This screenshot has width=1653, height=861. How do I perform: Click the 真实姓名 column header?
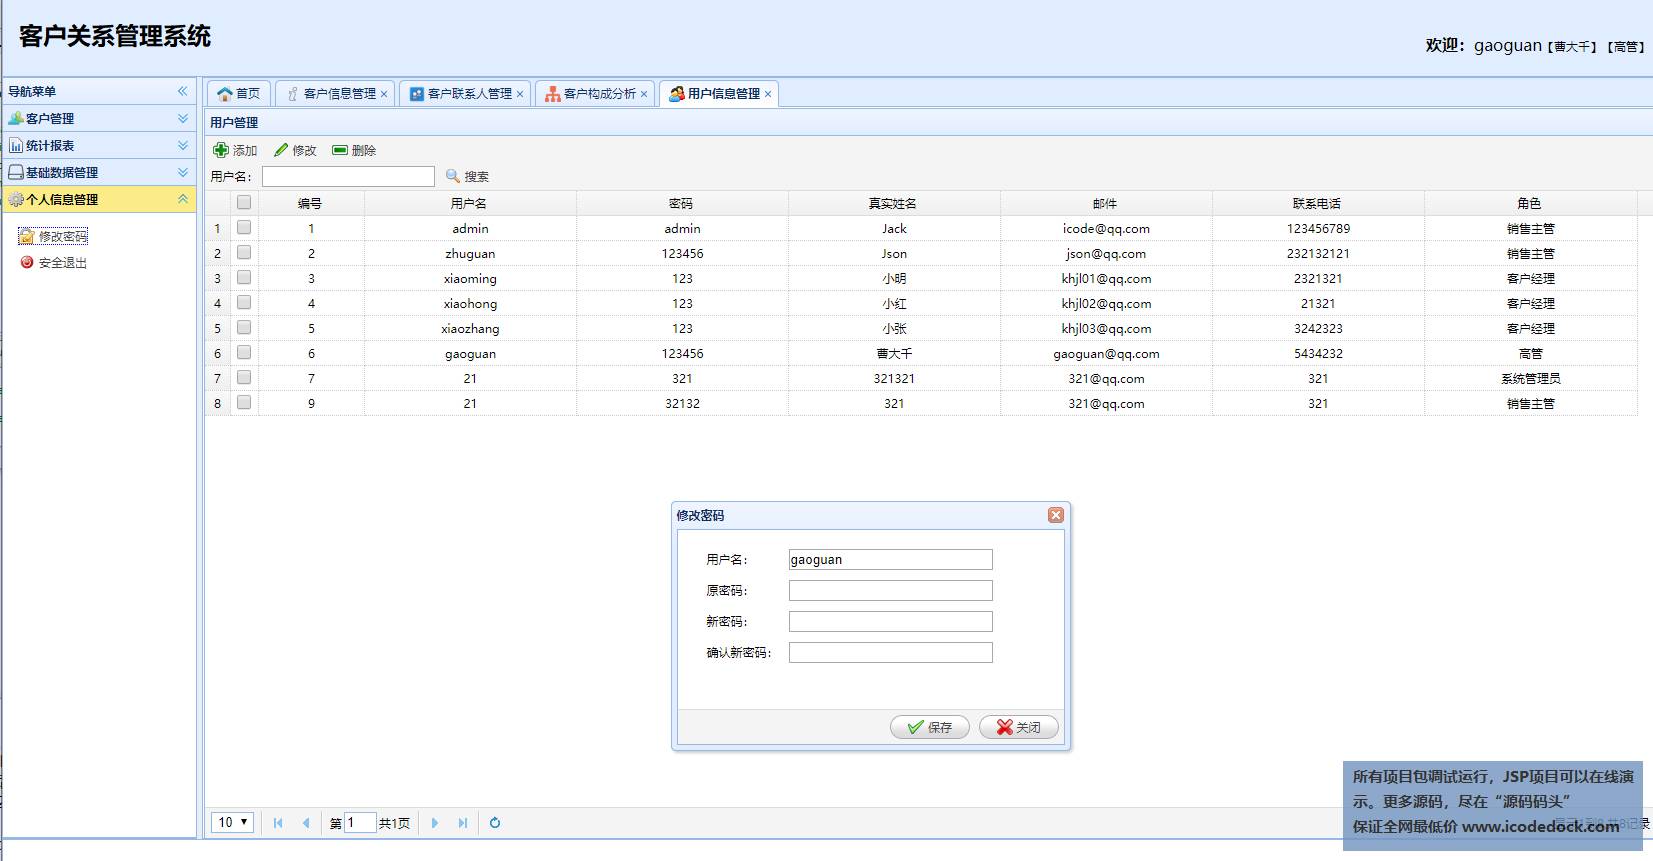[x=894, y=203]
